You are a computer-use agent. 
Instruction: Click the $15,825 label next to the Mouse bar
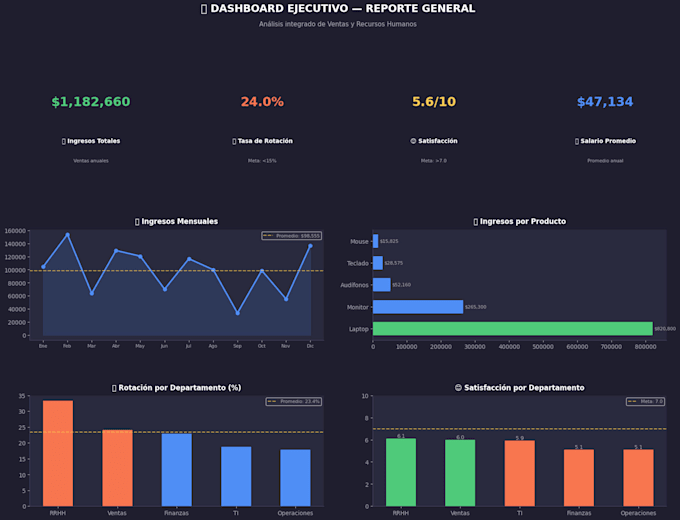click(x=389, y=241)
